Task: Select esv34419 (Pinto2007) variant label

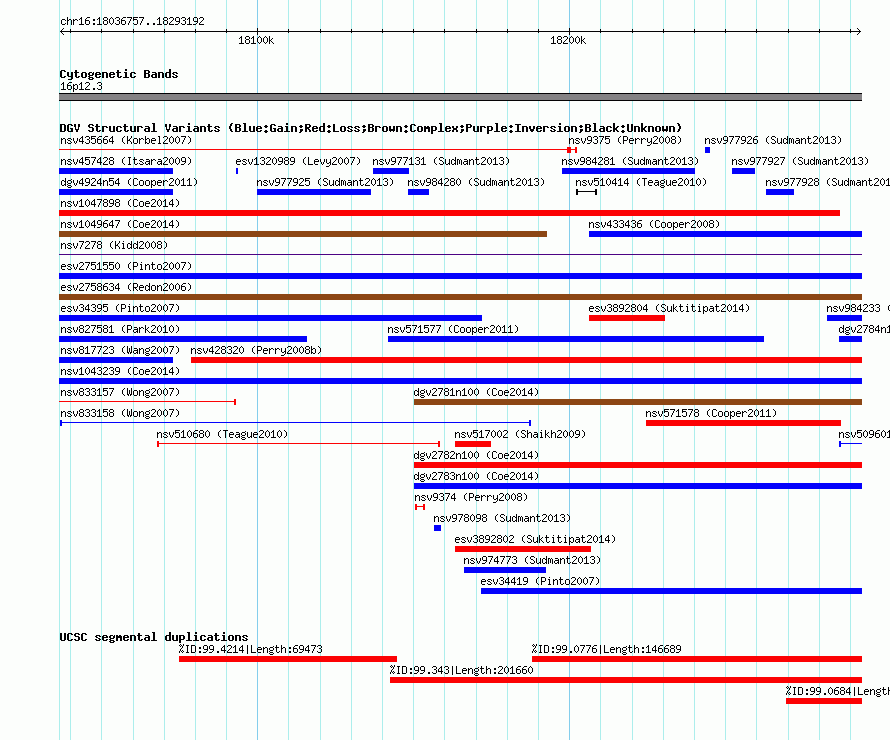Action: 540,581
